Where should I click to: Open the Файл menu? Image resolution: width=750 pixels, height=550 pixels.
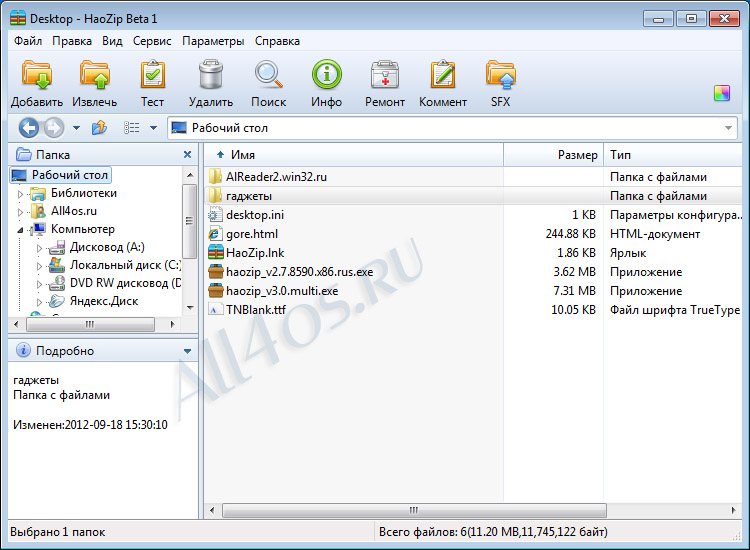point(28,41)
